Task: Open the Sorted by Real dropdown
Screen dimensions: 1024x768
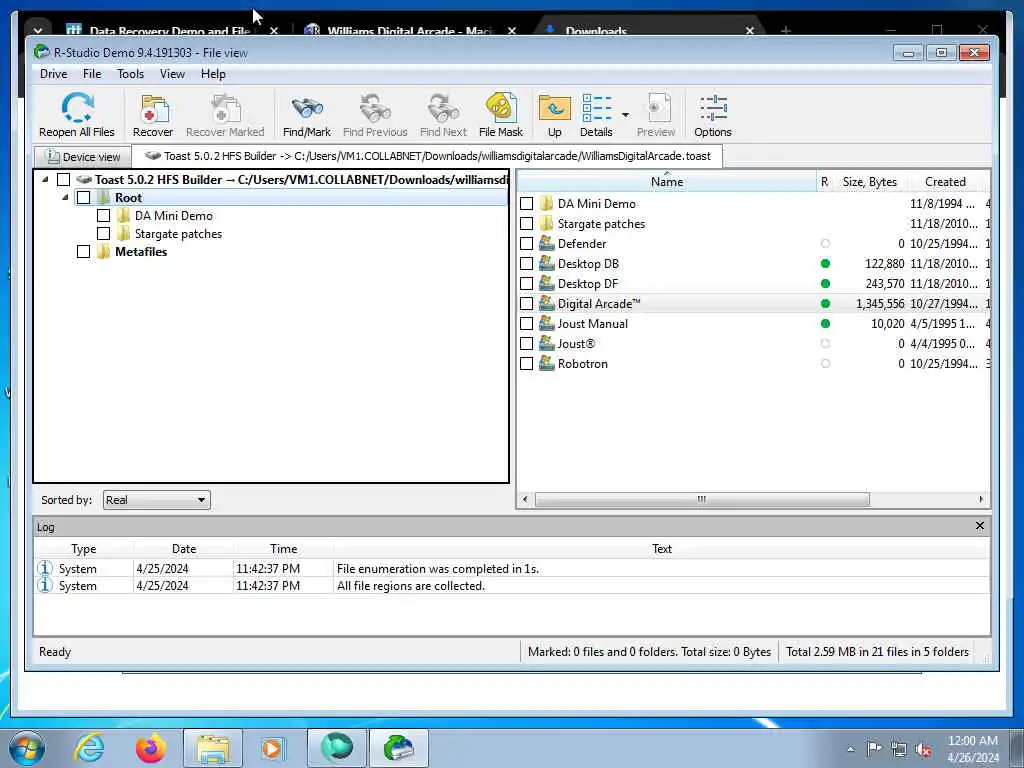Action: 157,500
